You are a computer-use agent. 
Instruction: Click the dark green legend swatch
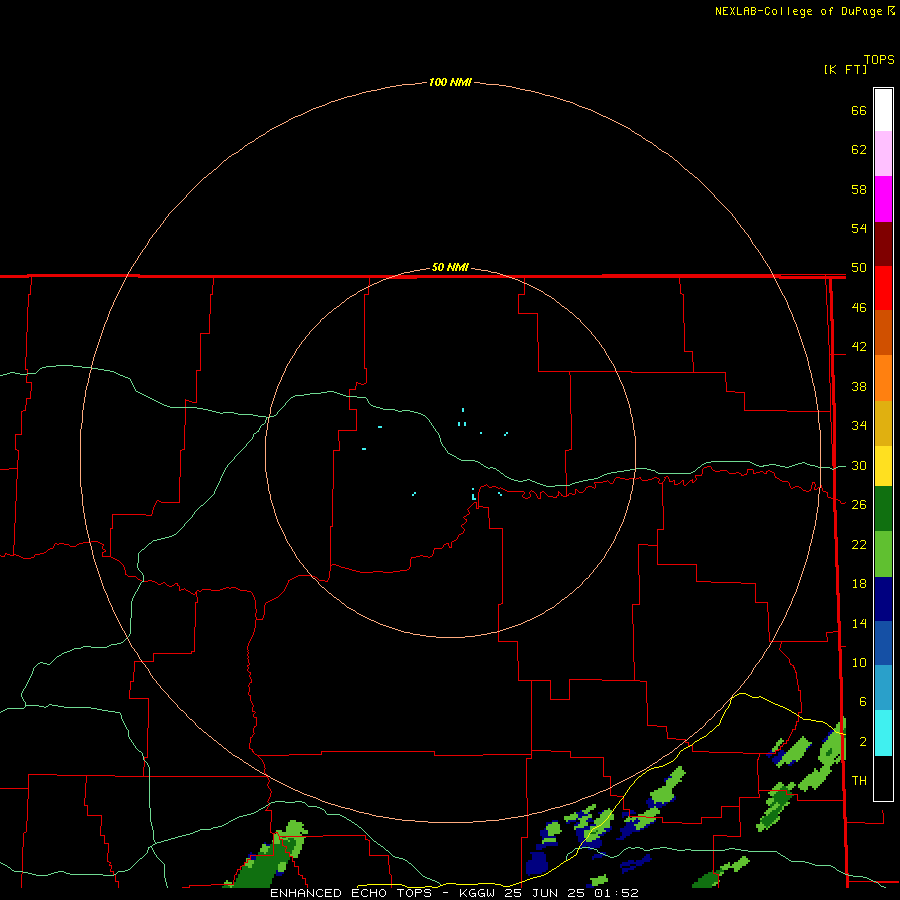[883, 509]
